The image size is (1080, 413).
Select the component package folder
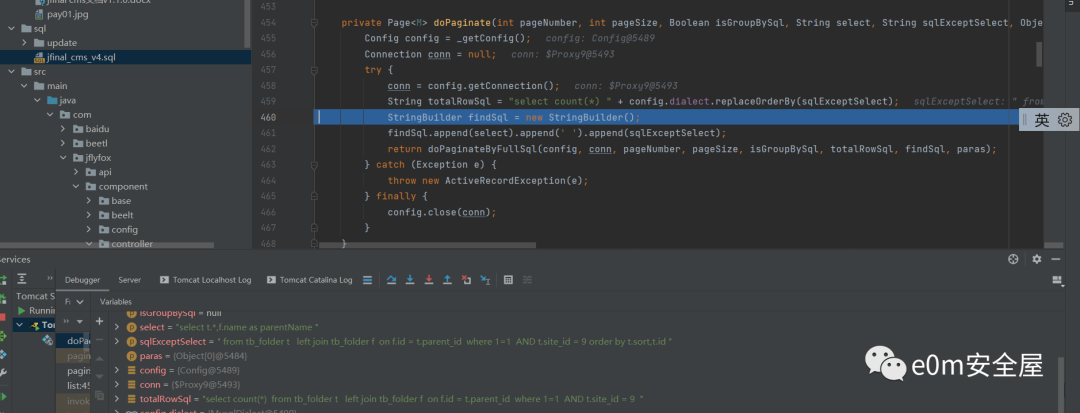point(117,187)
